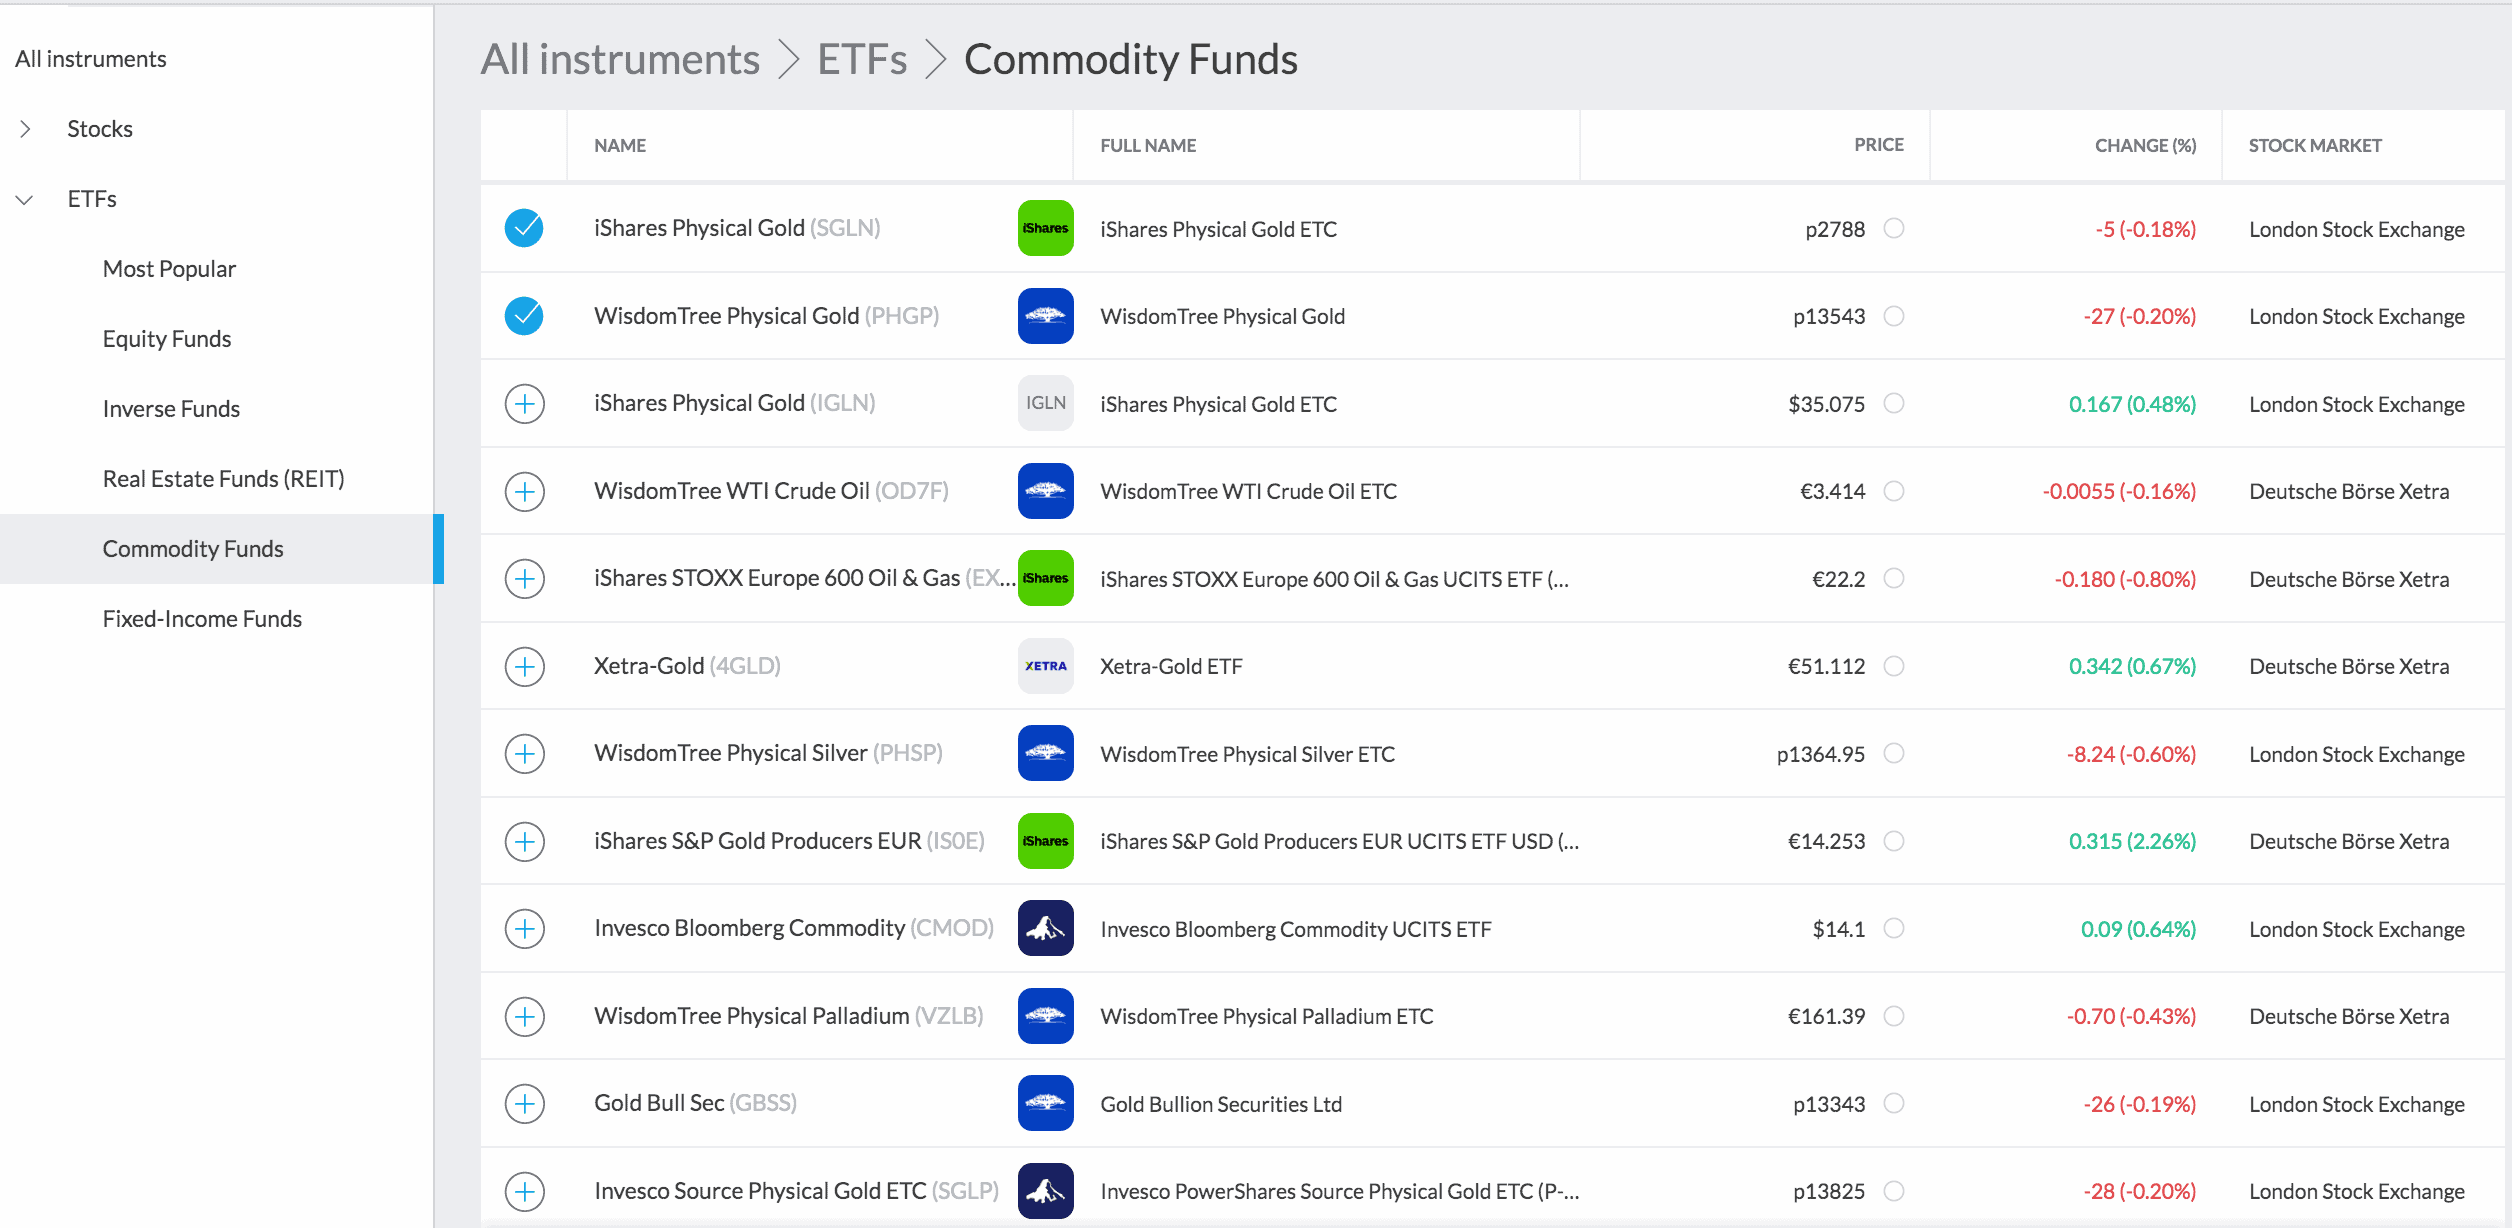Click the p13825 price value

tap(1829, 1191)
